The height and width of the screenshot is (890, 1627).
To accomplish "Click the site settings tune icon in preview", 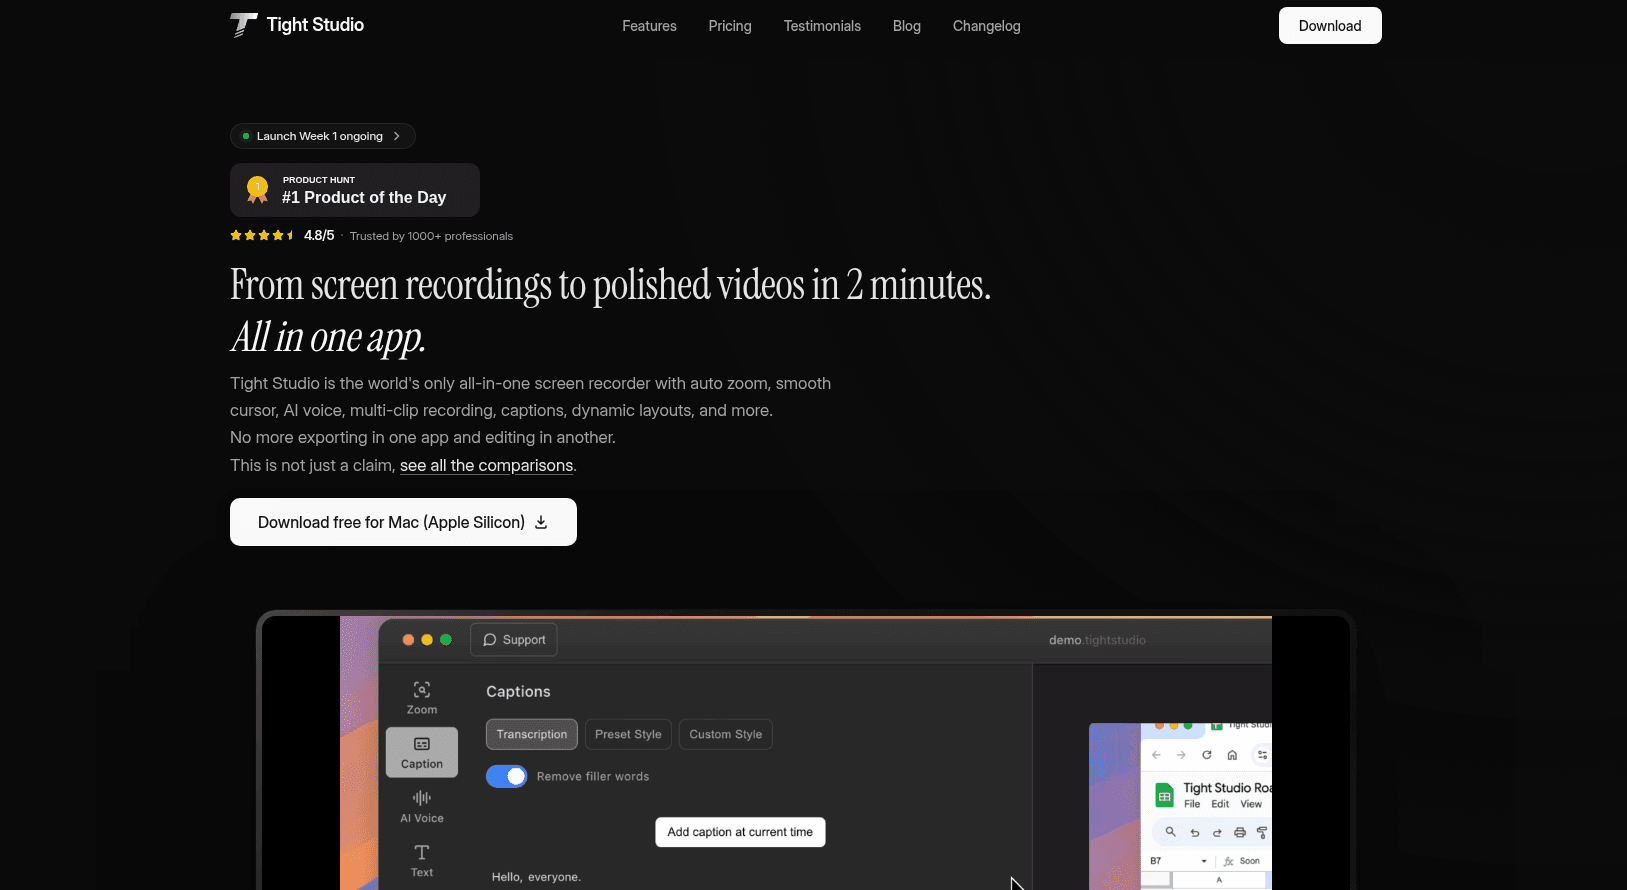I will click(x=1262, y=755).
